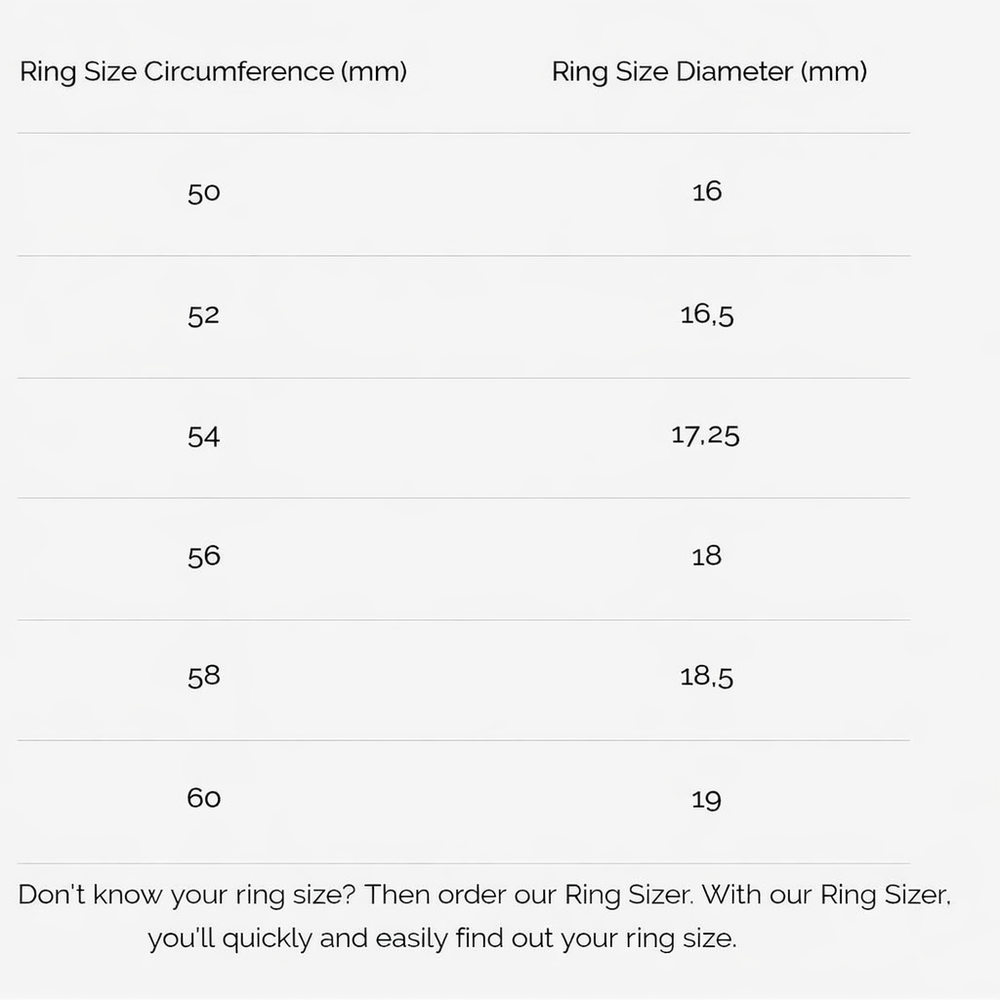The width and height of the screenshot is (1000, 1000).
Task: Click the 18,5 diameter cell
Action: [707, 677]
